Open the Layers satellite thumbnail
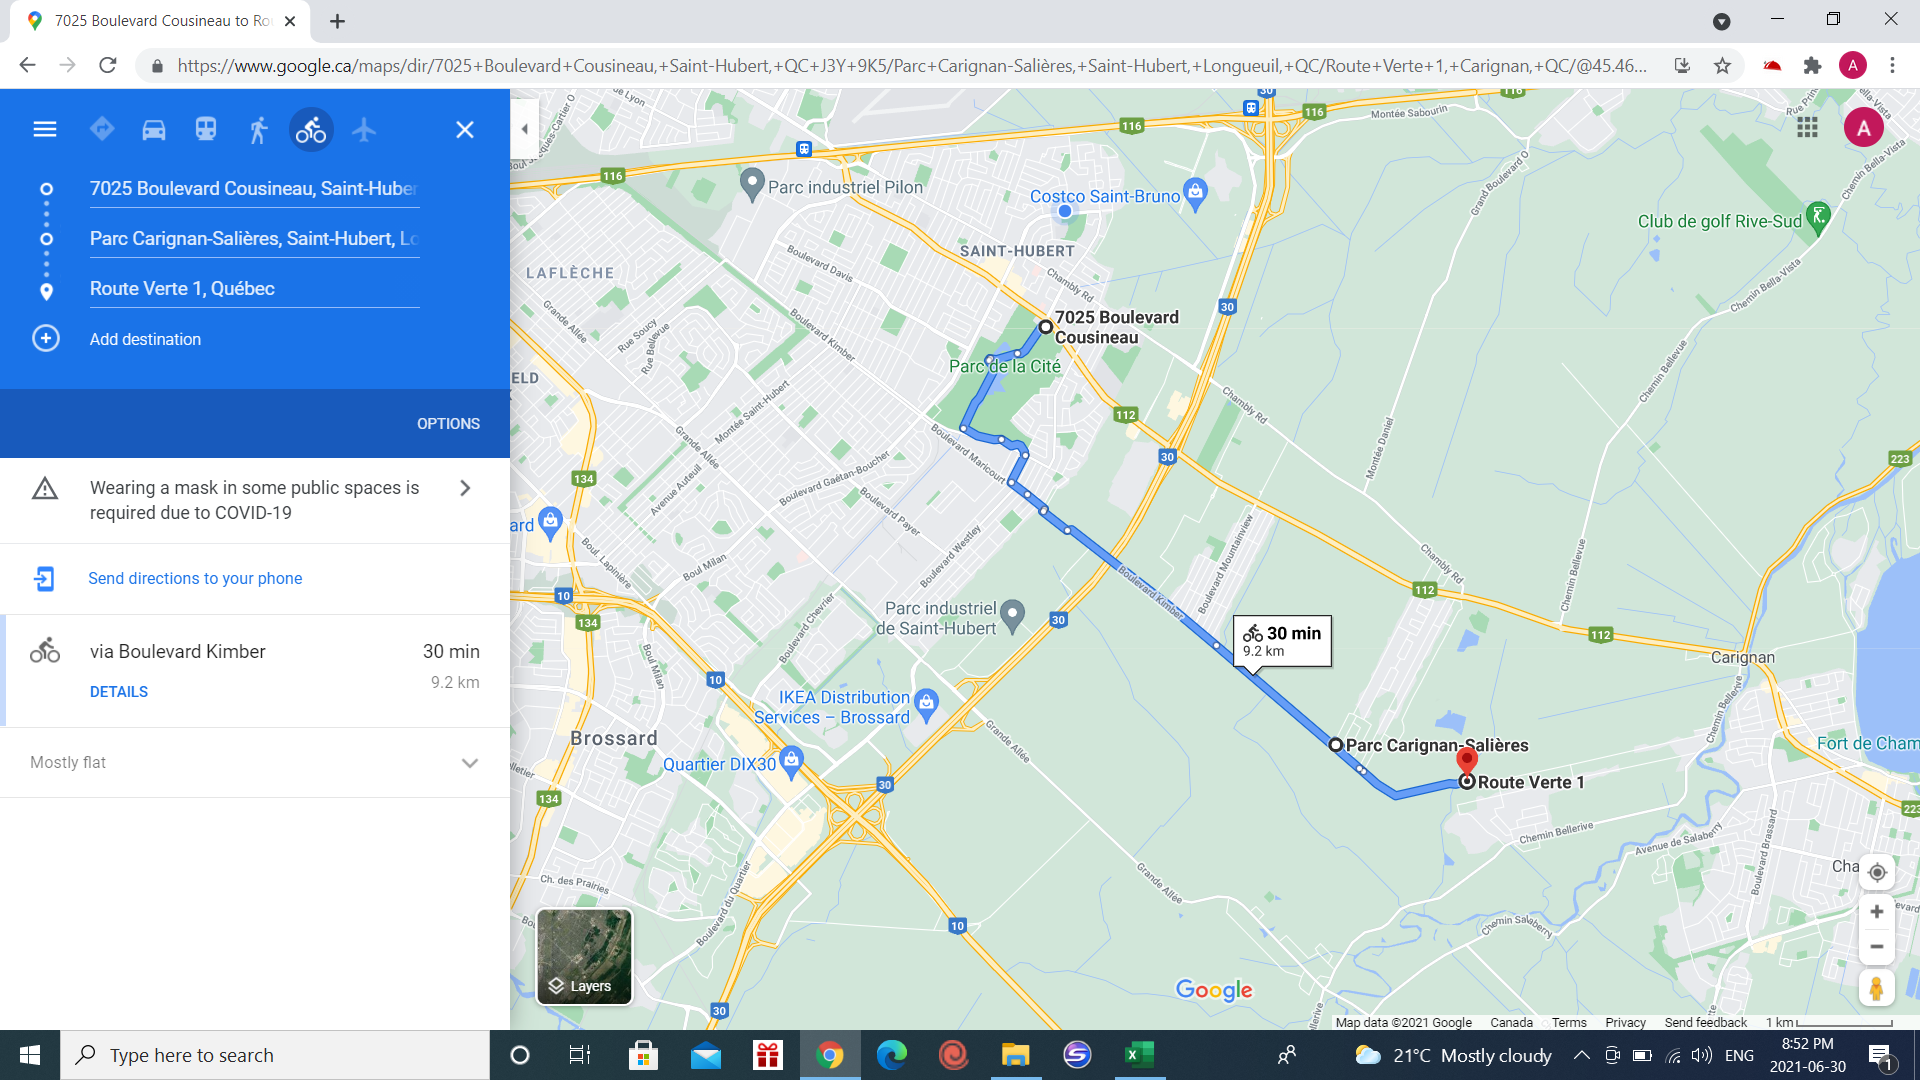Image resolution: width=1920 pixels, height=1080 pixels. (x=584, y=956)
